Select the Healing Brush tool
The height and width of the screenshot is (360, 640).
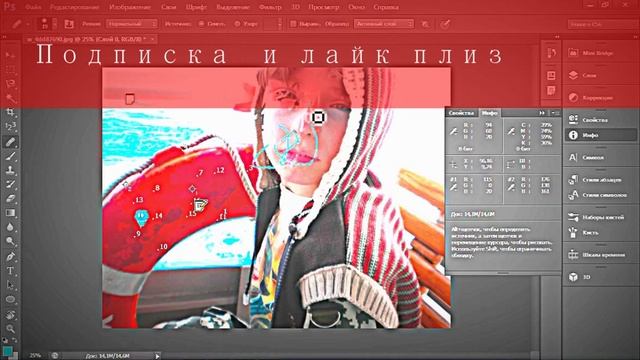[10, 142]
